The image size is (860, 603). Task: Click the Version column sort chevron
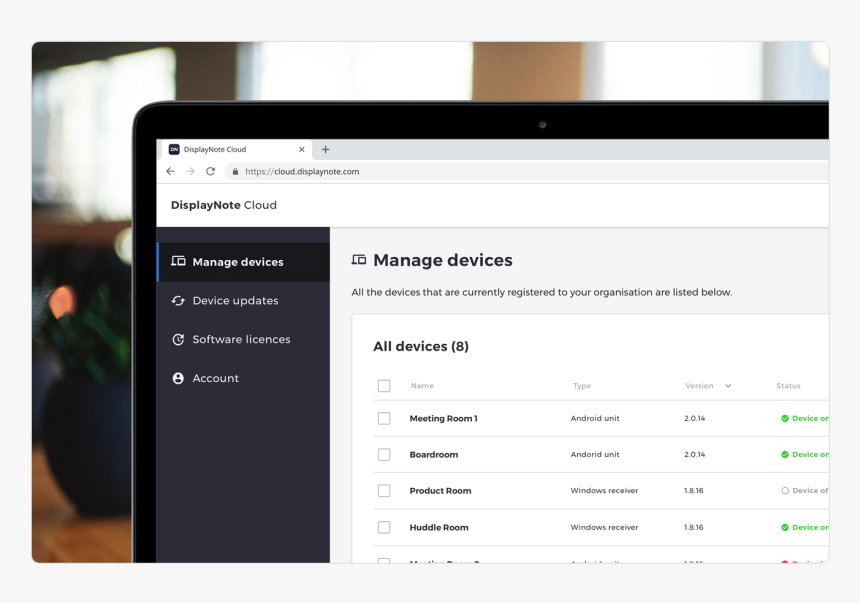tap(728, 386)
